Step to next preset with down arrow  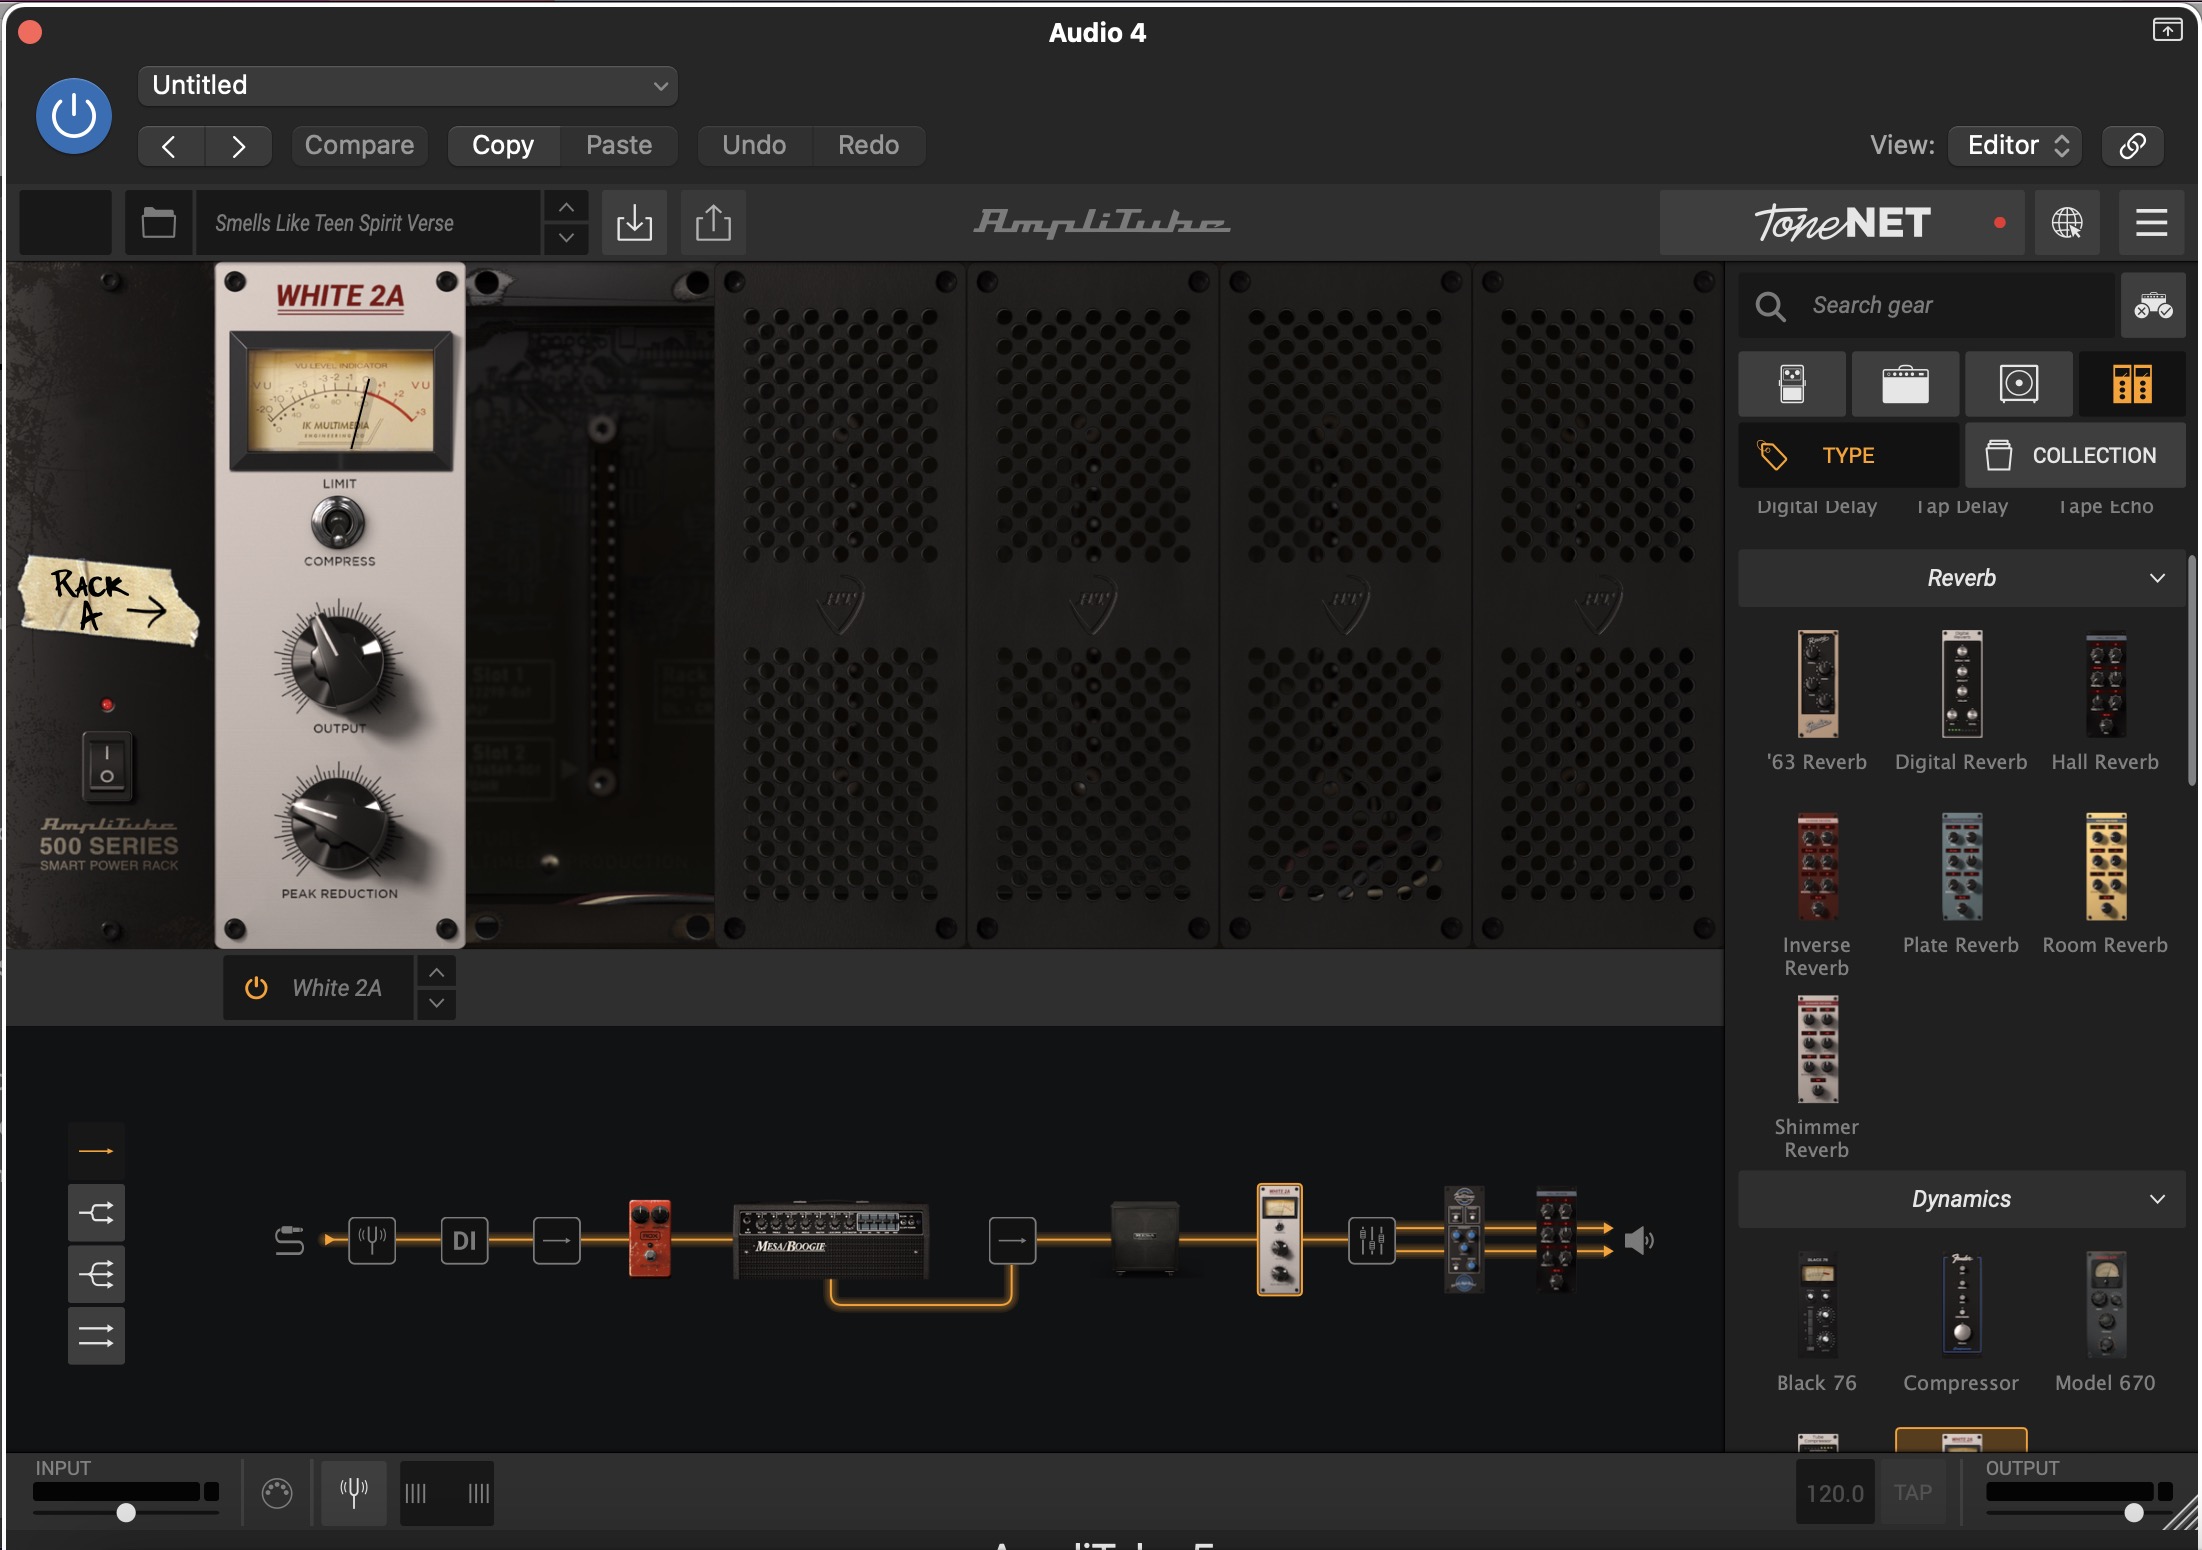pos(566,238)
